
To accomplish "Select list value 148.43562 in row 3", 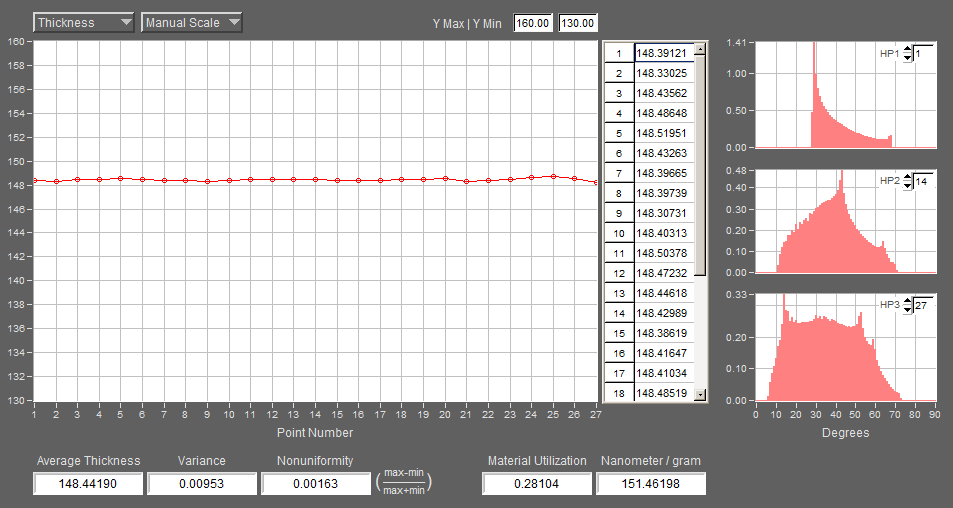I will click(x=664, y=93).
